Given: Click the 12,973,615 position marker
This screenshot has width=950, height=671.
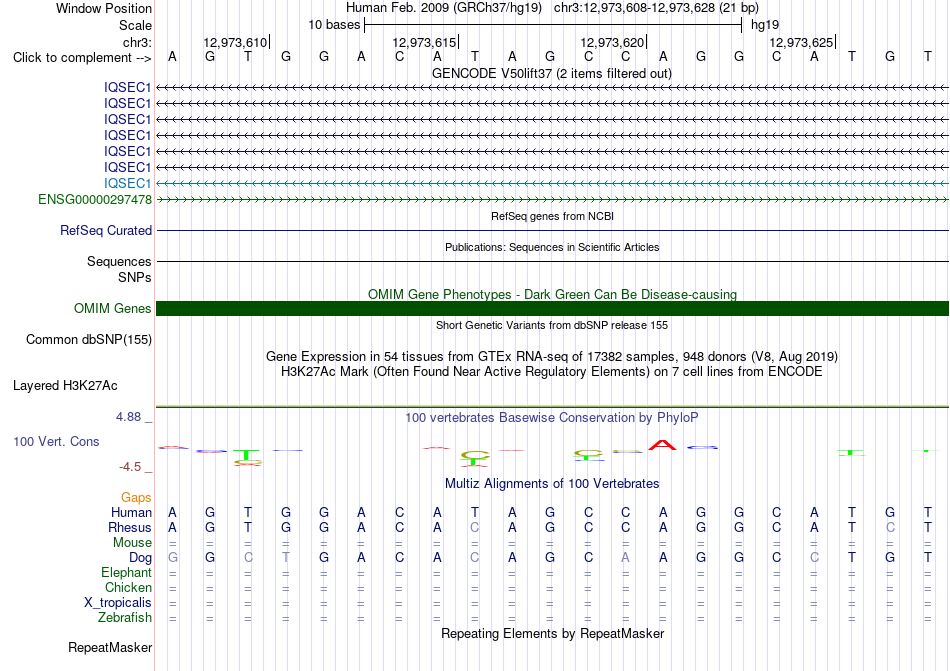Looking at the screenshot, I should point(424,42).
